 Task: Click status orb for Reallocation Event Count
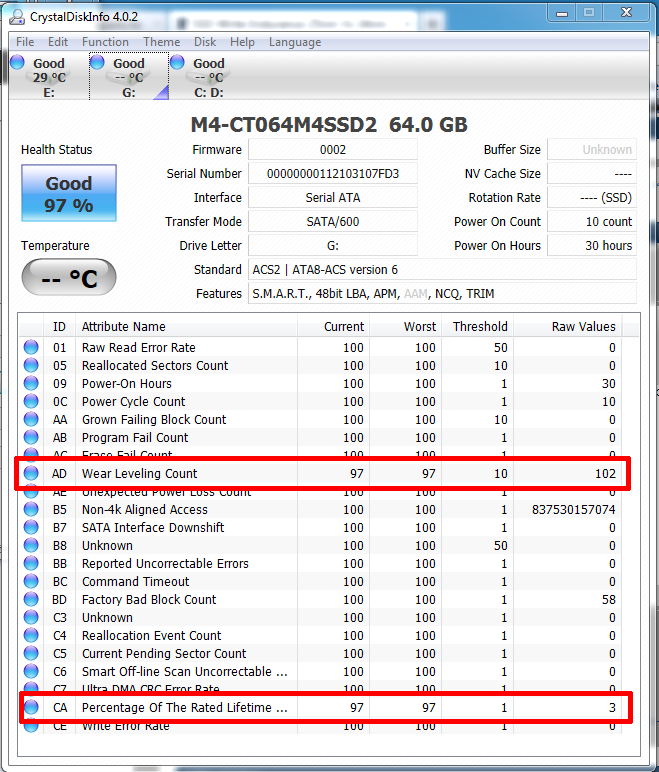click(31, 635)
